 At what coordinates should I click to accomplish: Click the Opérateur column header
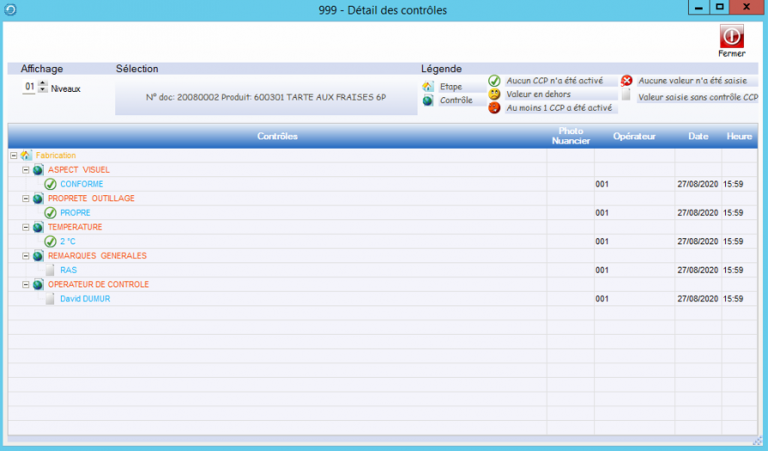coord(634,136)
